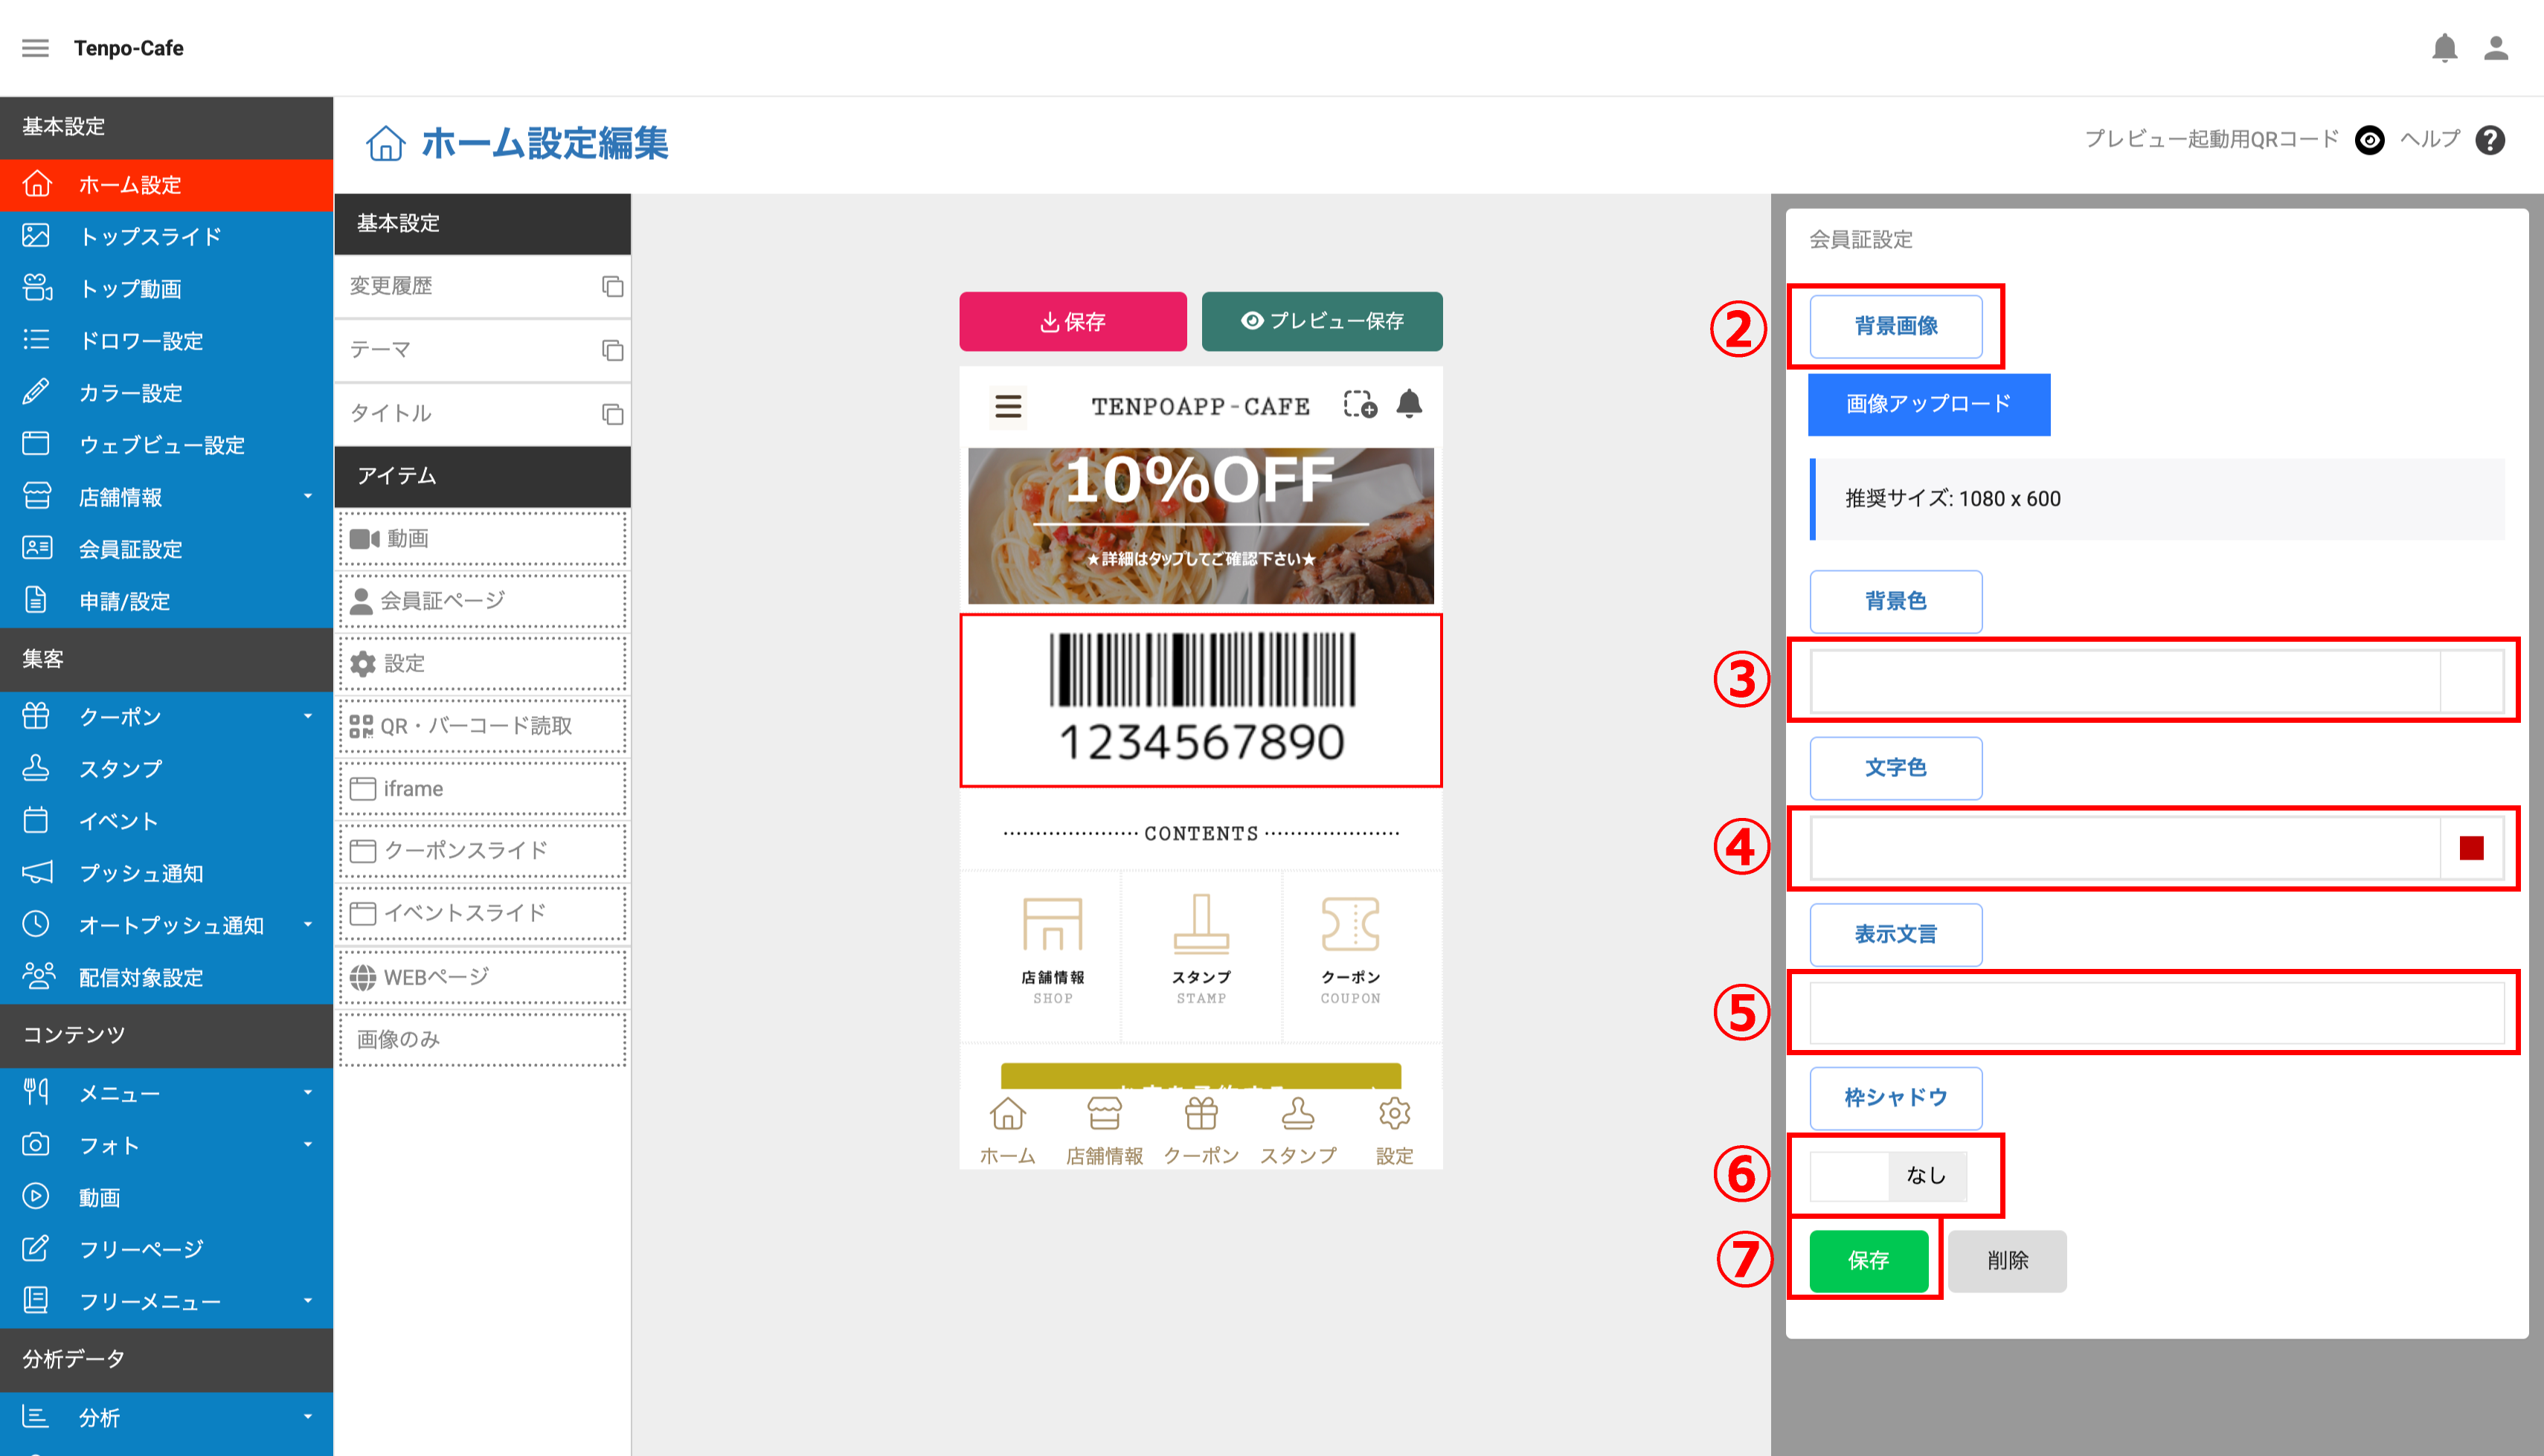Click the copy icon beside 変更履歴

(x=612, y=287)
